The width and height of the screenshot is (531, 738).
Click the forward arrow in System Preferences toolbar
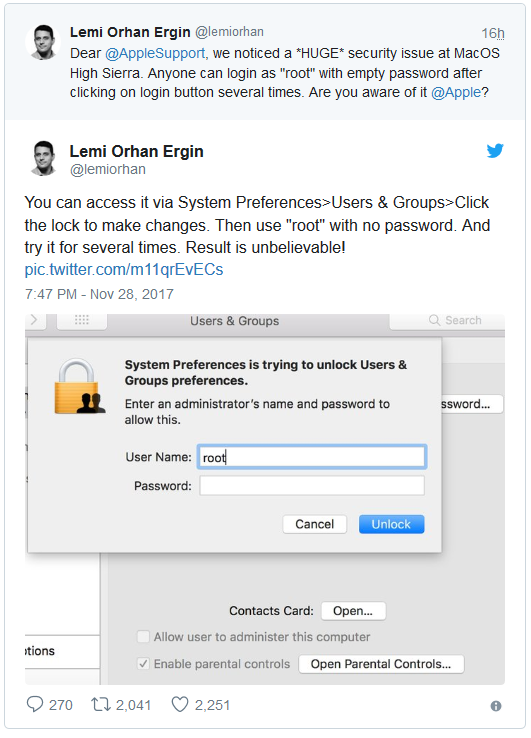point(34,320)
